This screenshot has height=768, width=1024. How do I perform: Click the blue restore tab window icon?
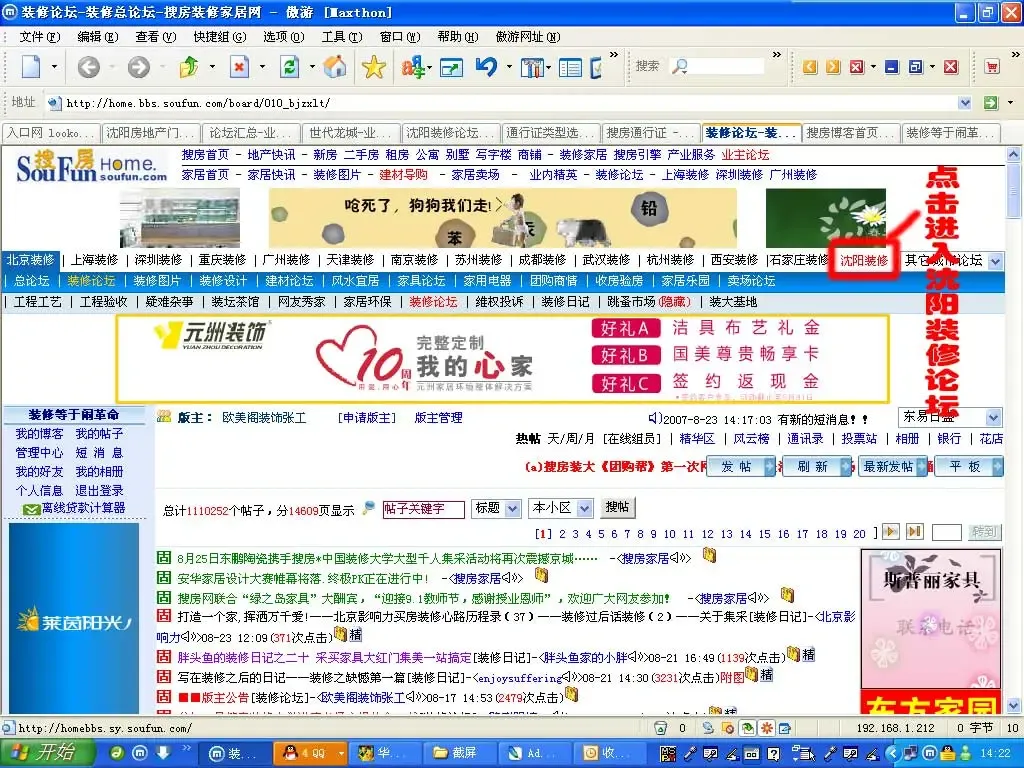pyautogui.click(x=916, y=67)
